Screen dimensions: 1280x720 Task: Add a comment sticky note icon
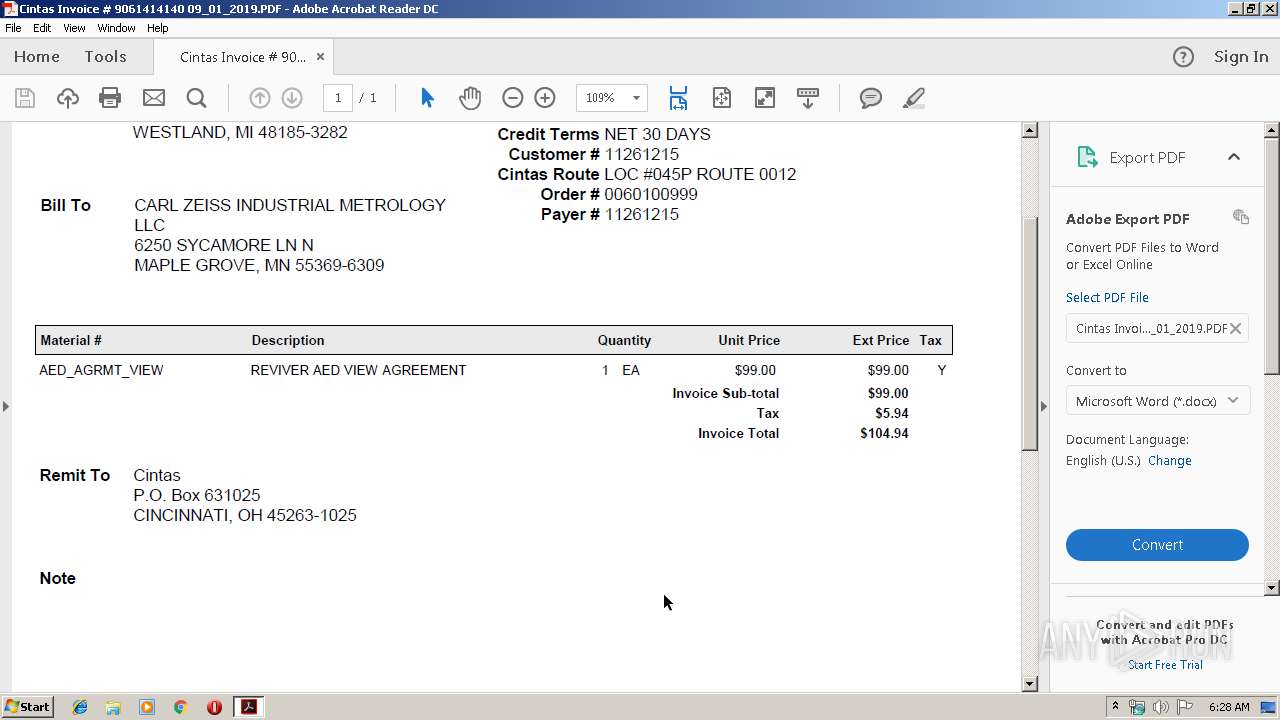tap(871, 98)
